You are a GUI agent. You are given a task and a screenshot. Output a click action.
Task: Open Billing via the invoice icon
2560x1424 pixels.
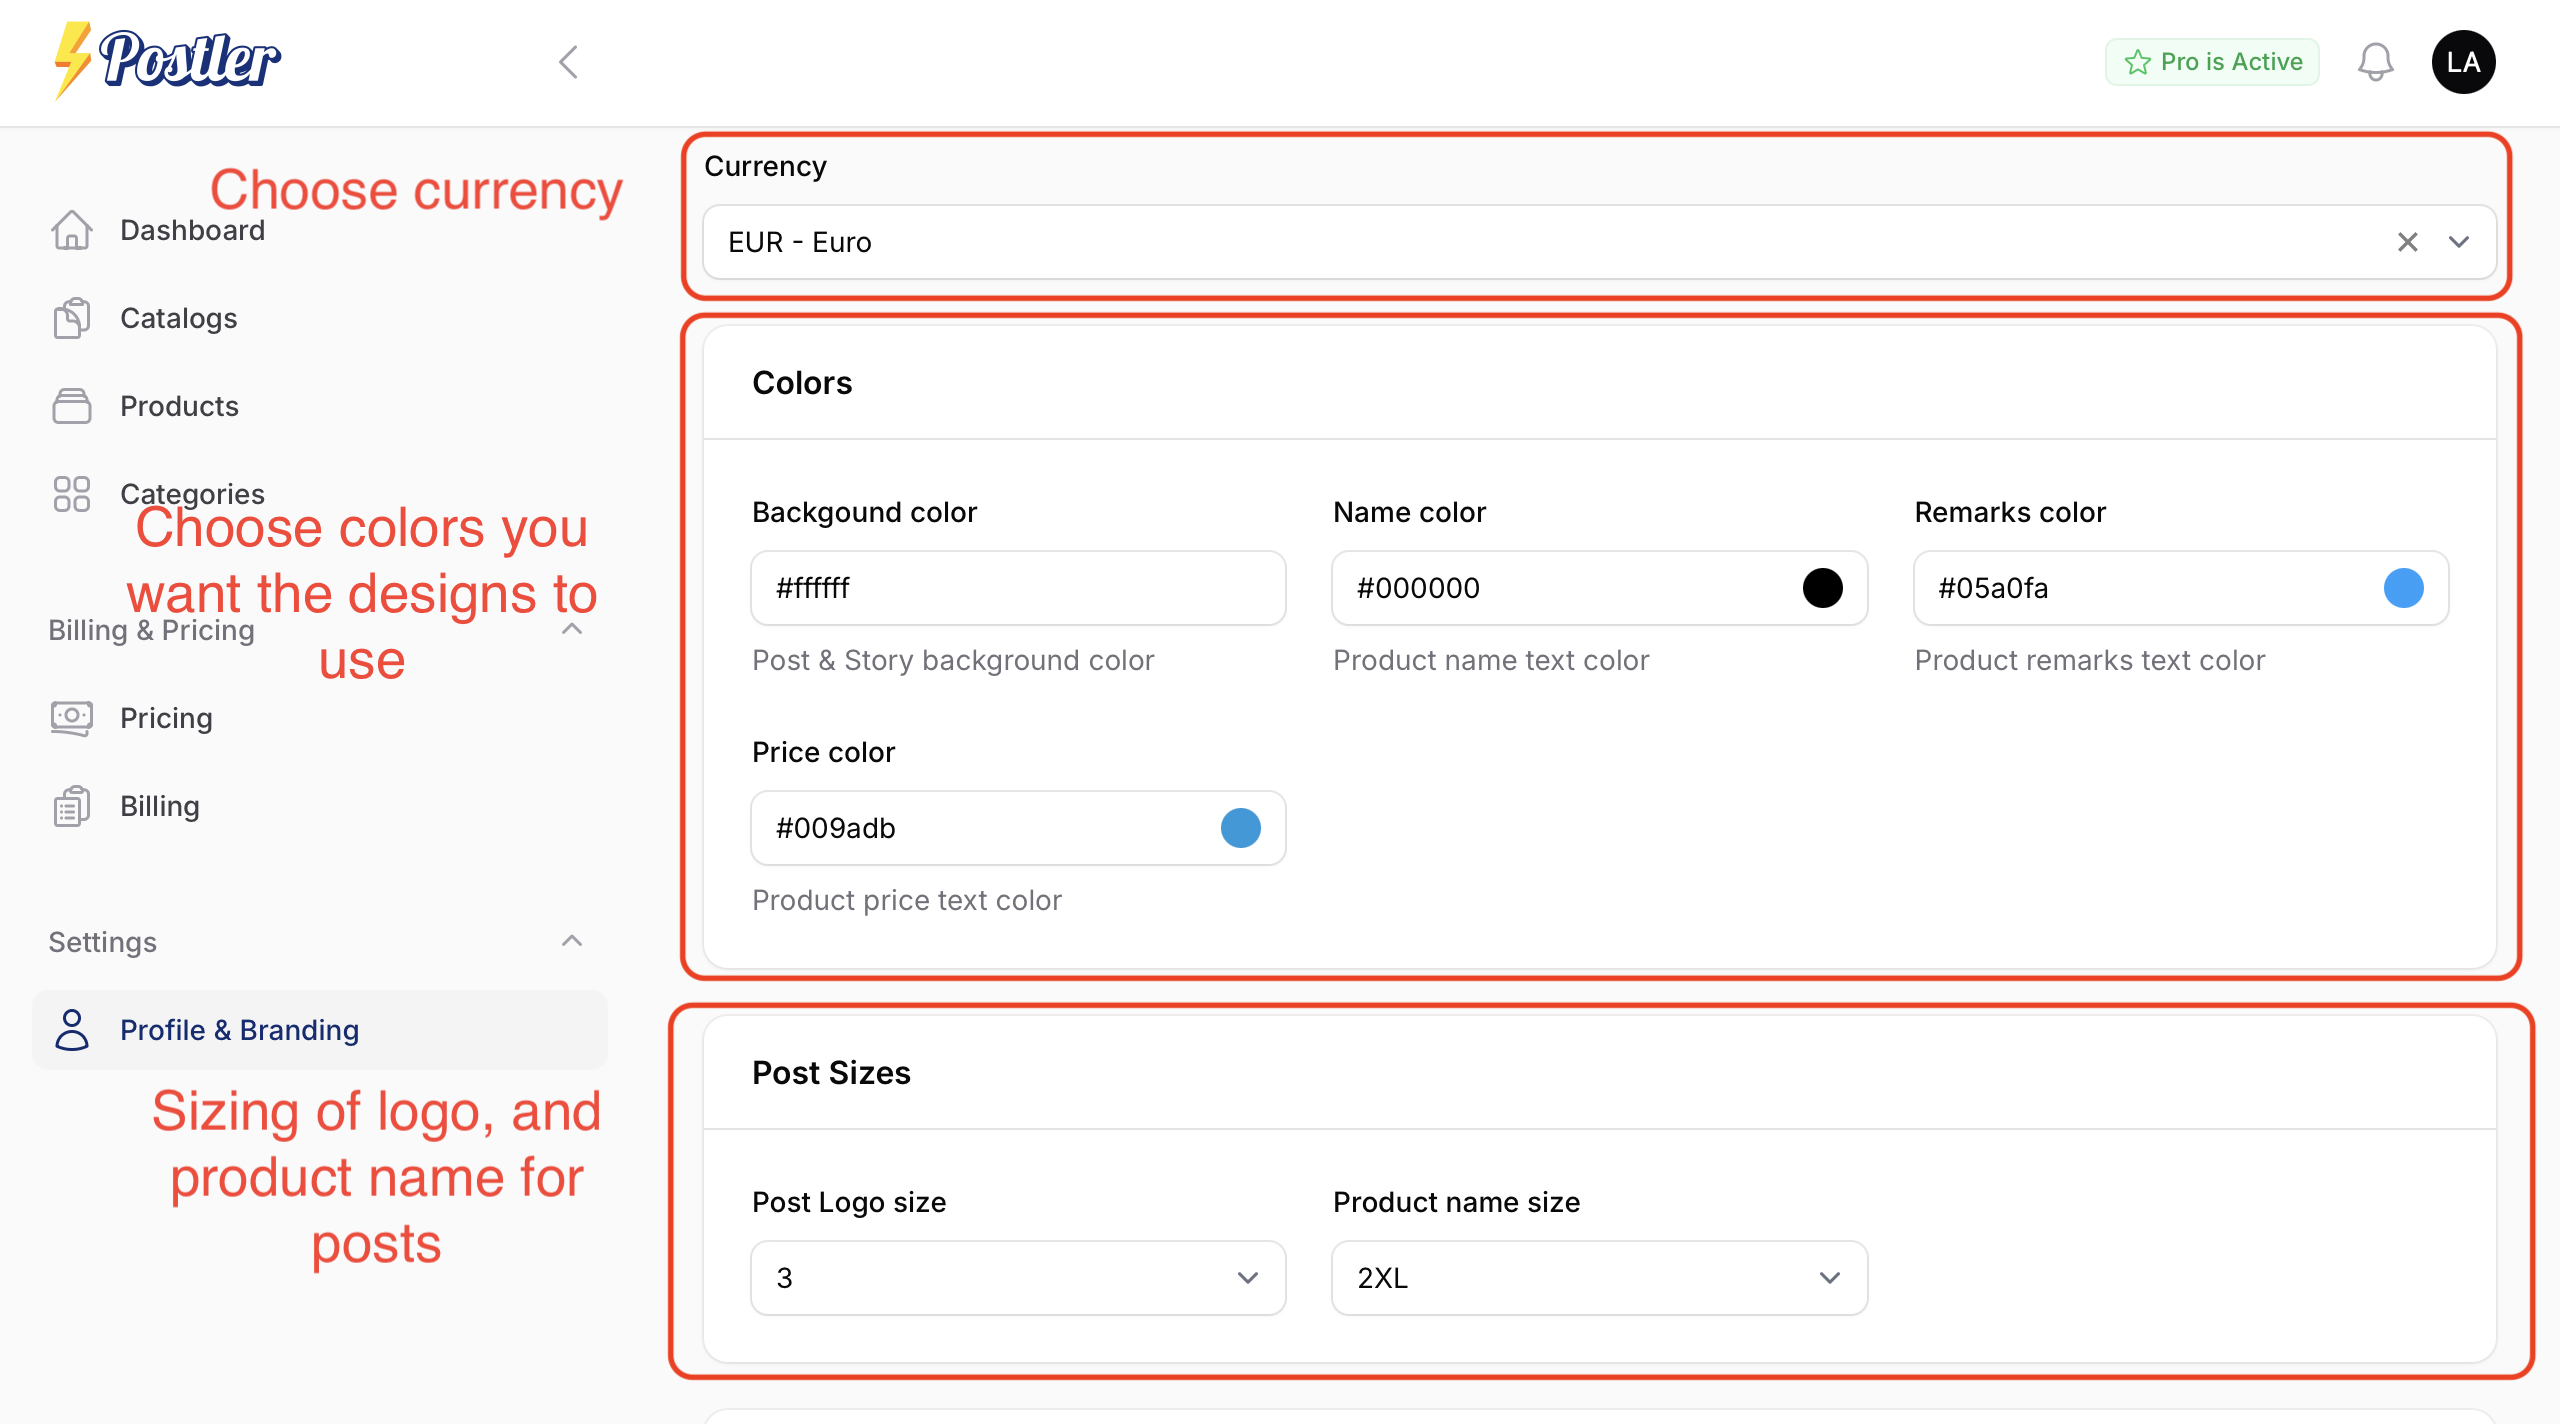pos(71,806)
